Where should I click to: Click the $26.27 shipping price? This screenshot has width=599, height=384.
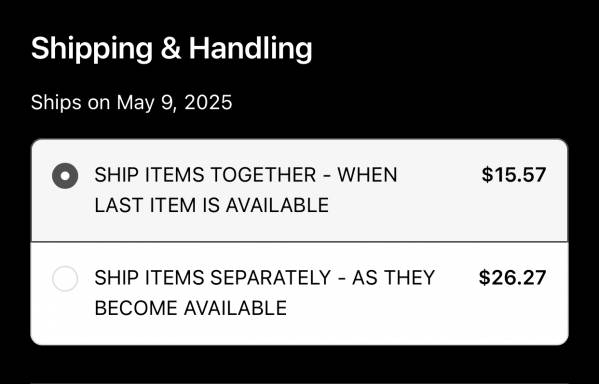pos(512,278)
